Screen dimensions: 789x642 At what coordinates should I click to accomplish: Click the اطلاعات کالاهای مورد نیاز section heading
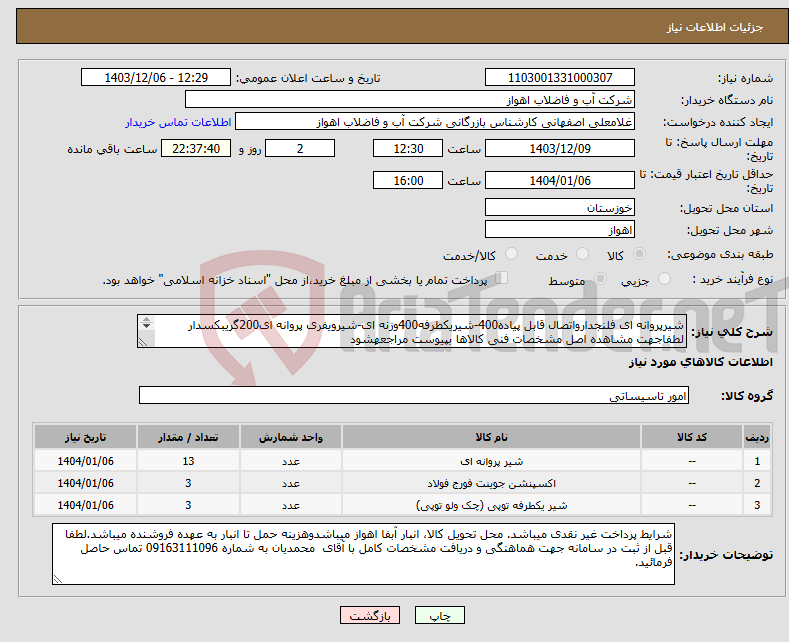click(700, 362)
